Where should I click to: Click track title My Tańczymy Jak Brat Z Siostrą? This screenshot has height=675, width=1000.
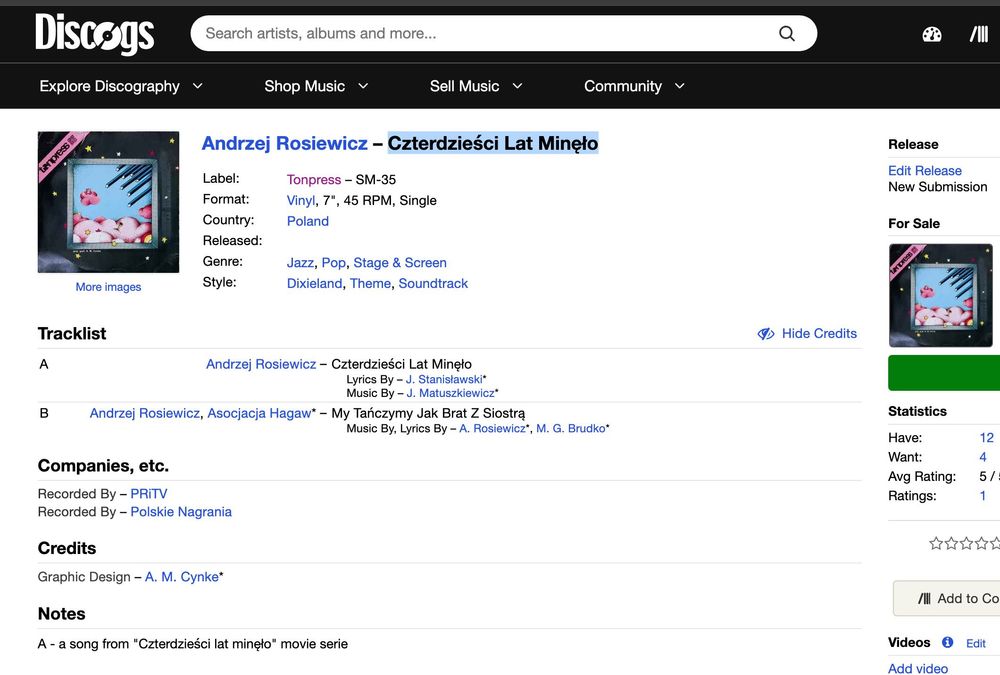click(x=428, y=413)
